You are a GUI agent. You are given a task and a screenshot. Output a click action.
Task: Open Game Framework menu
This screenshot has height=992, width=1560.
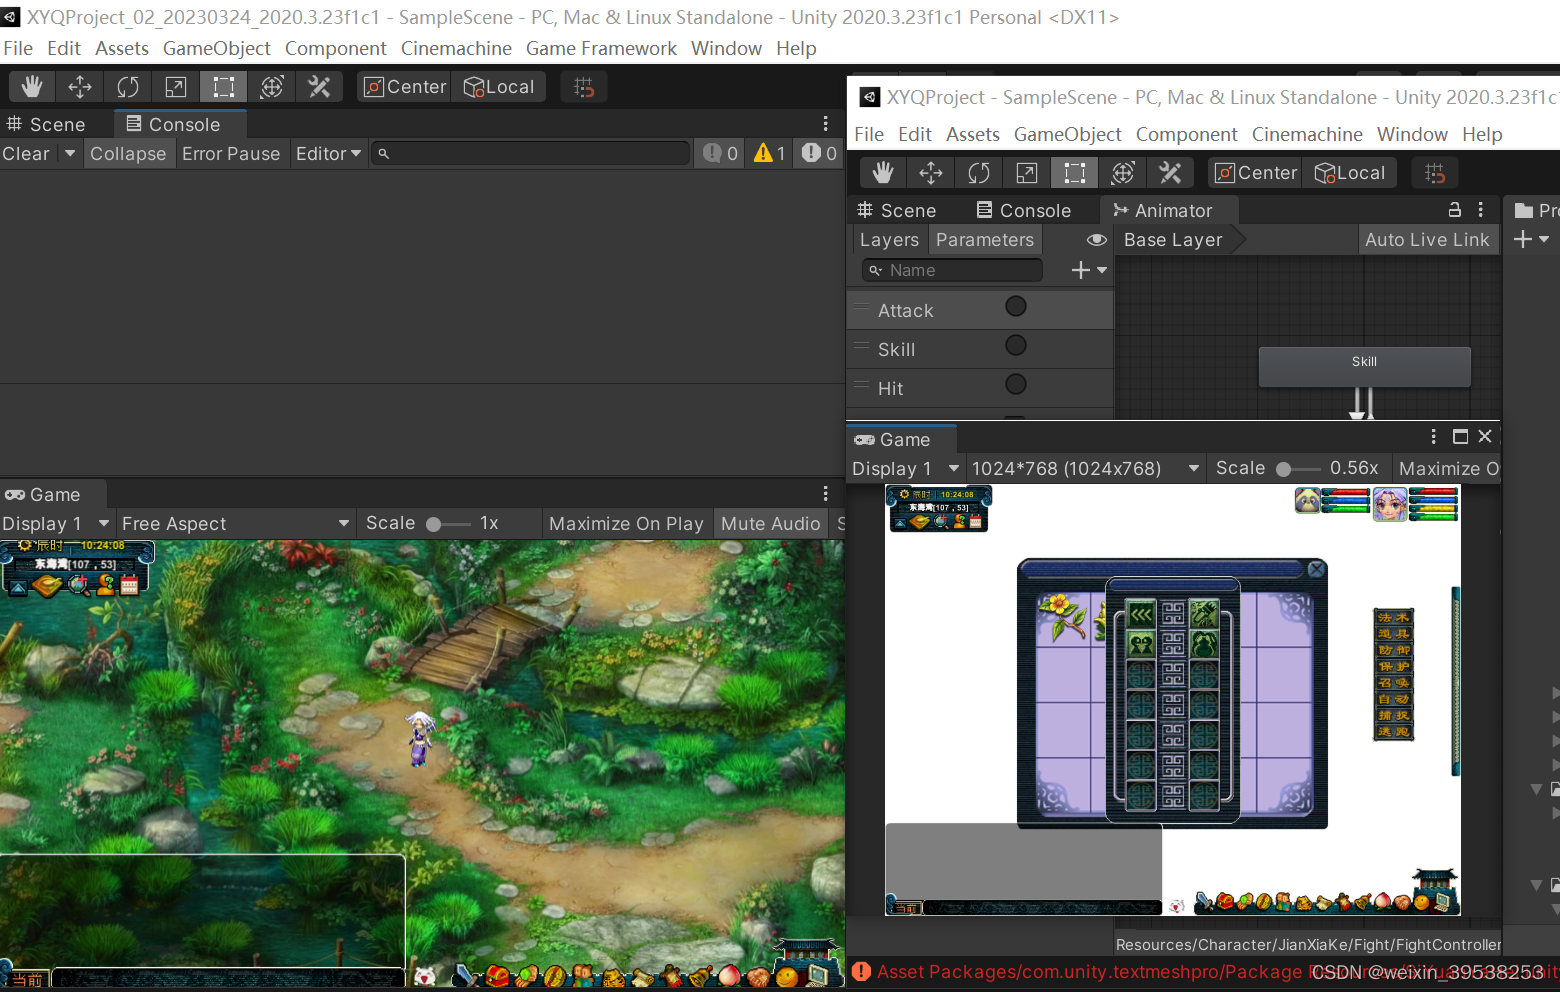pyautogui.click(x=601, y=48)
